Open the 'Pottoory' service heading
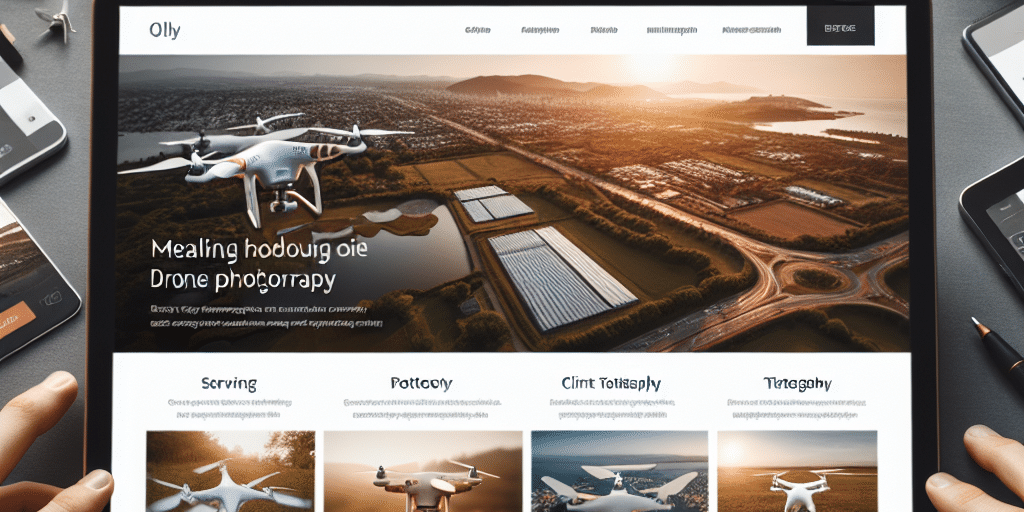The height and width of the screenshot is (512, 1024). [x=421, y=383]
